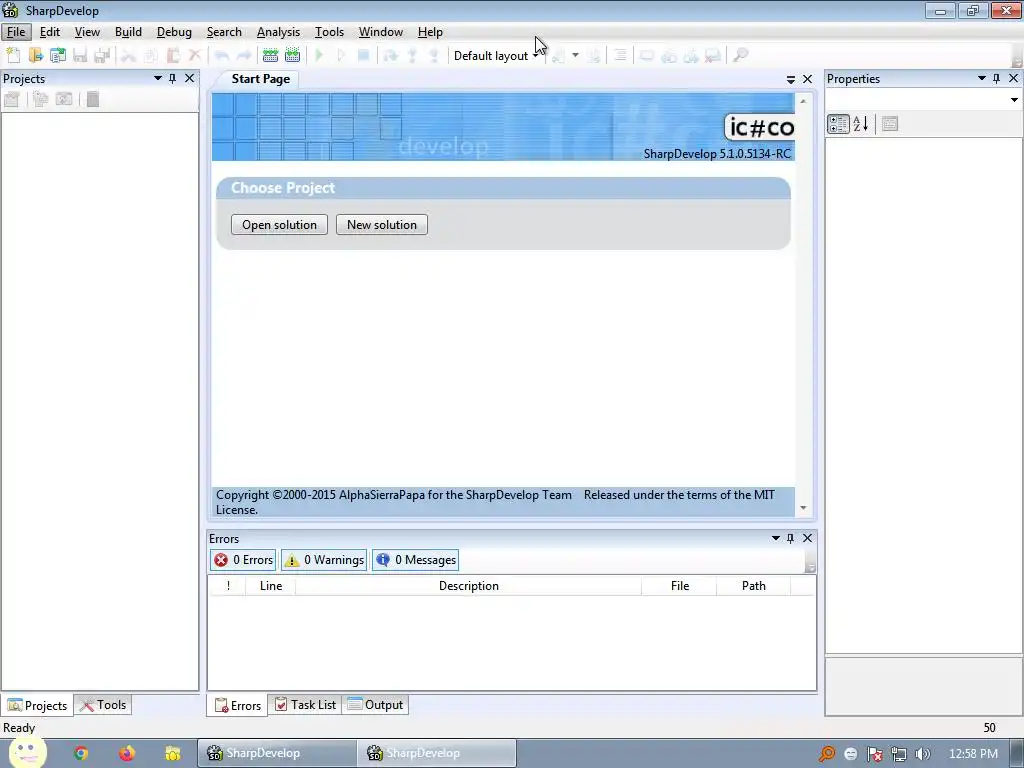The width and height of the screenshot is (1024, 768).
Task: Click the Open File toolbar icon
Action: (x=36, y=56)
